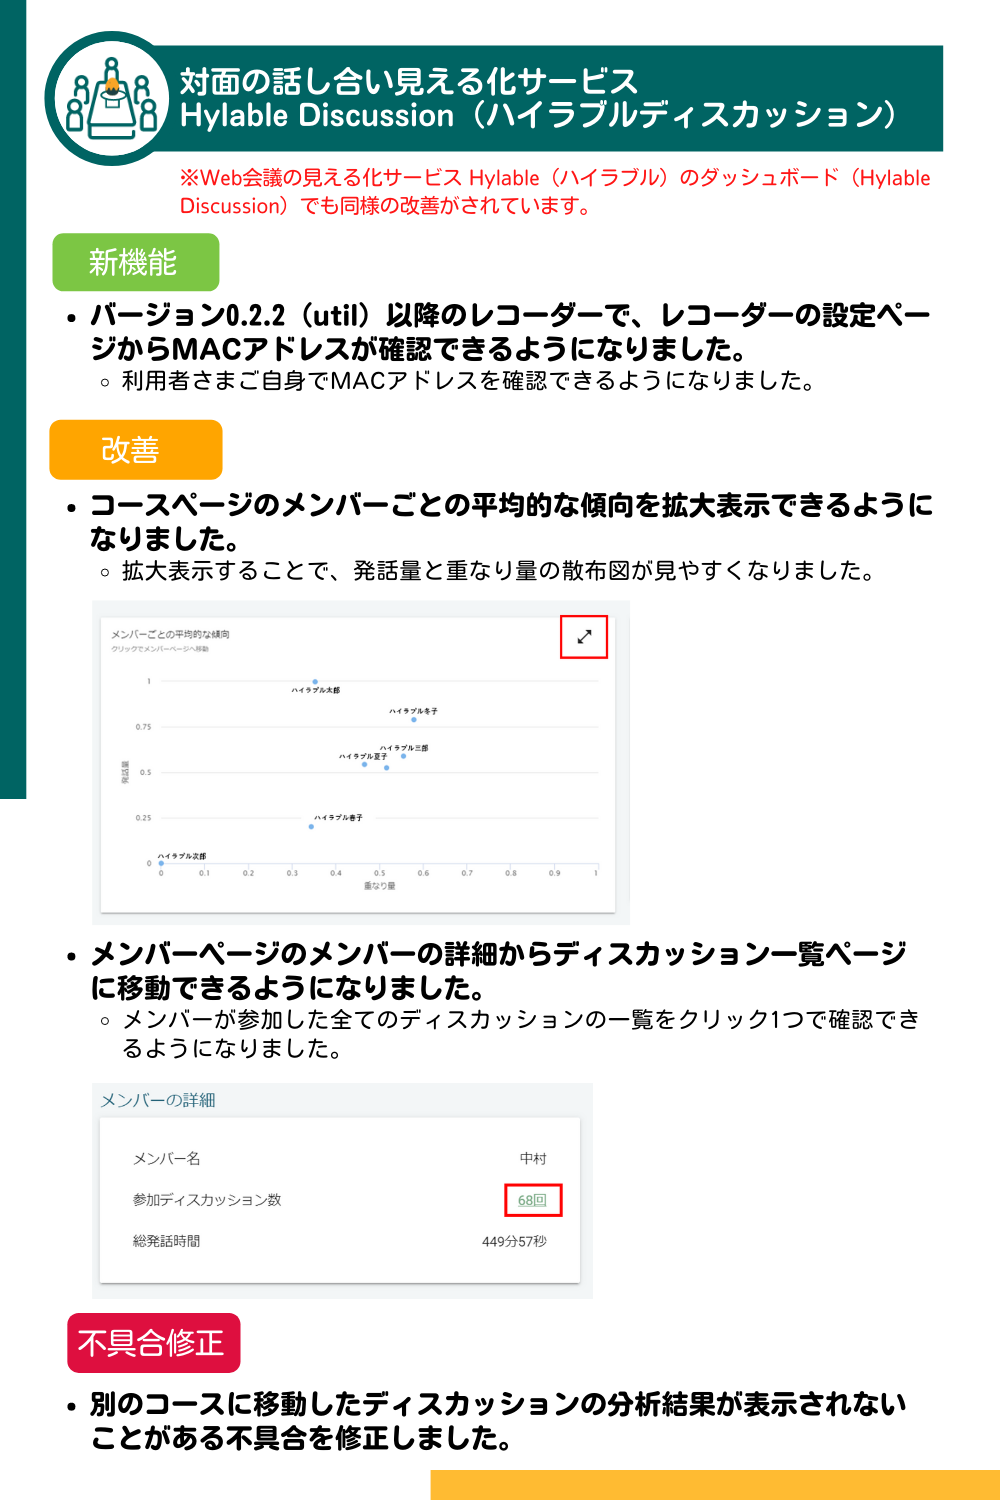Click the 参加ディスカッション数 row label
This screenshot has width=1000, height=1500.
(207, 1200)
